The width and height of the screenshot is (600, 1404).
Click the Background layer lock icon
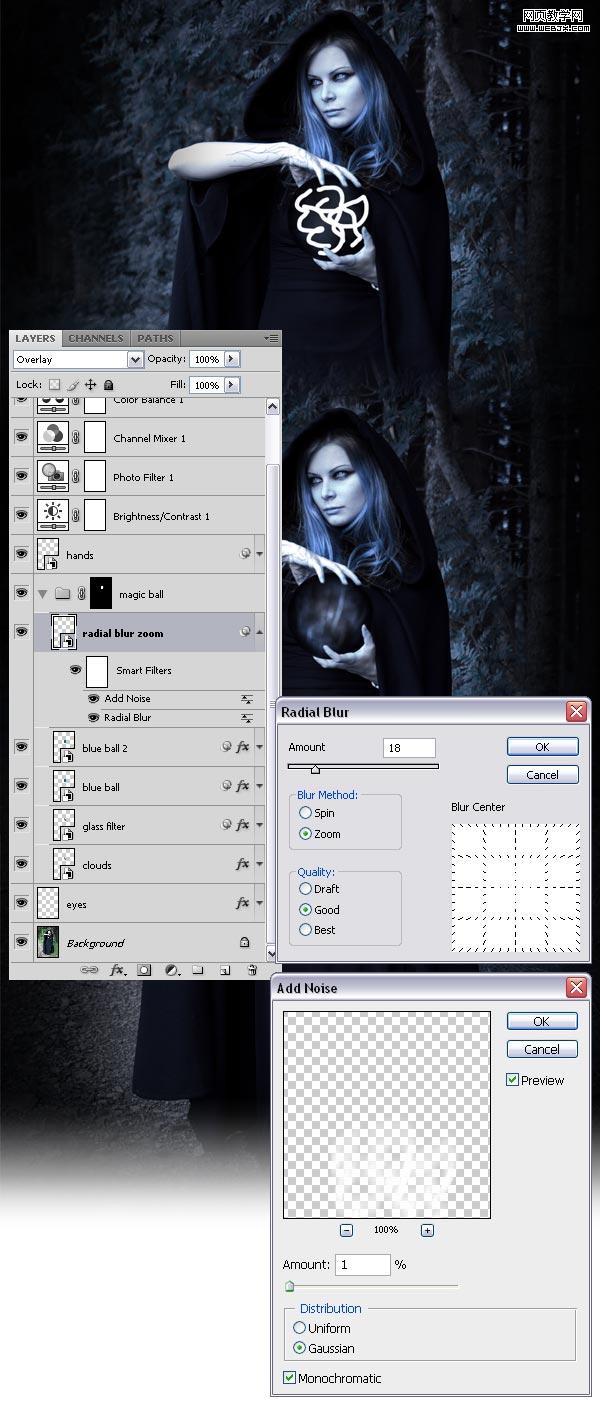[x=244, y=942]
